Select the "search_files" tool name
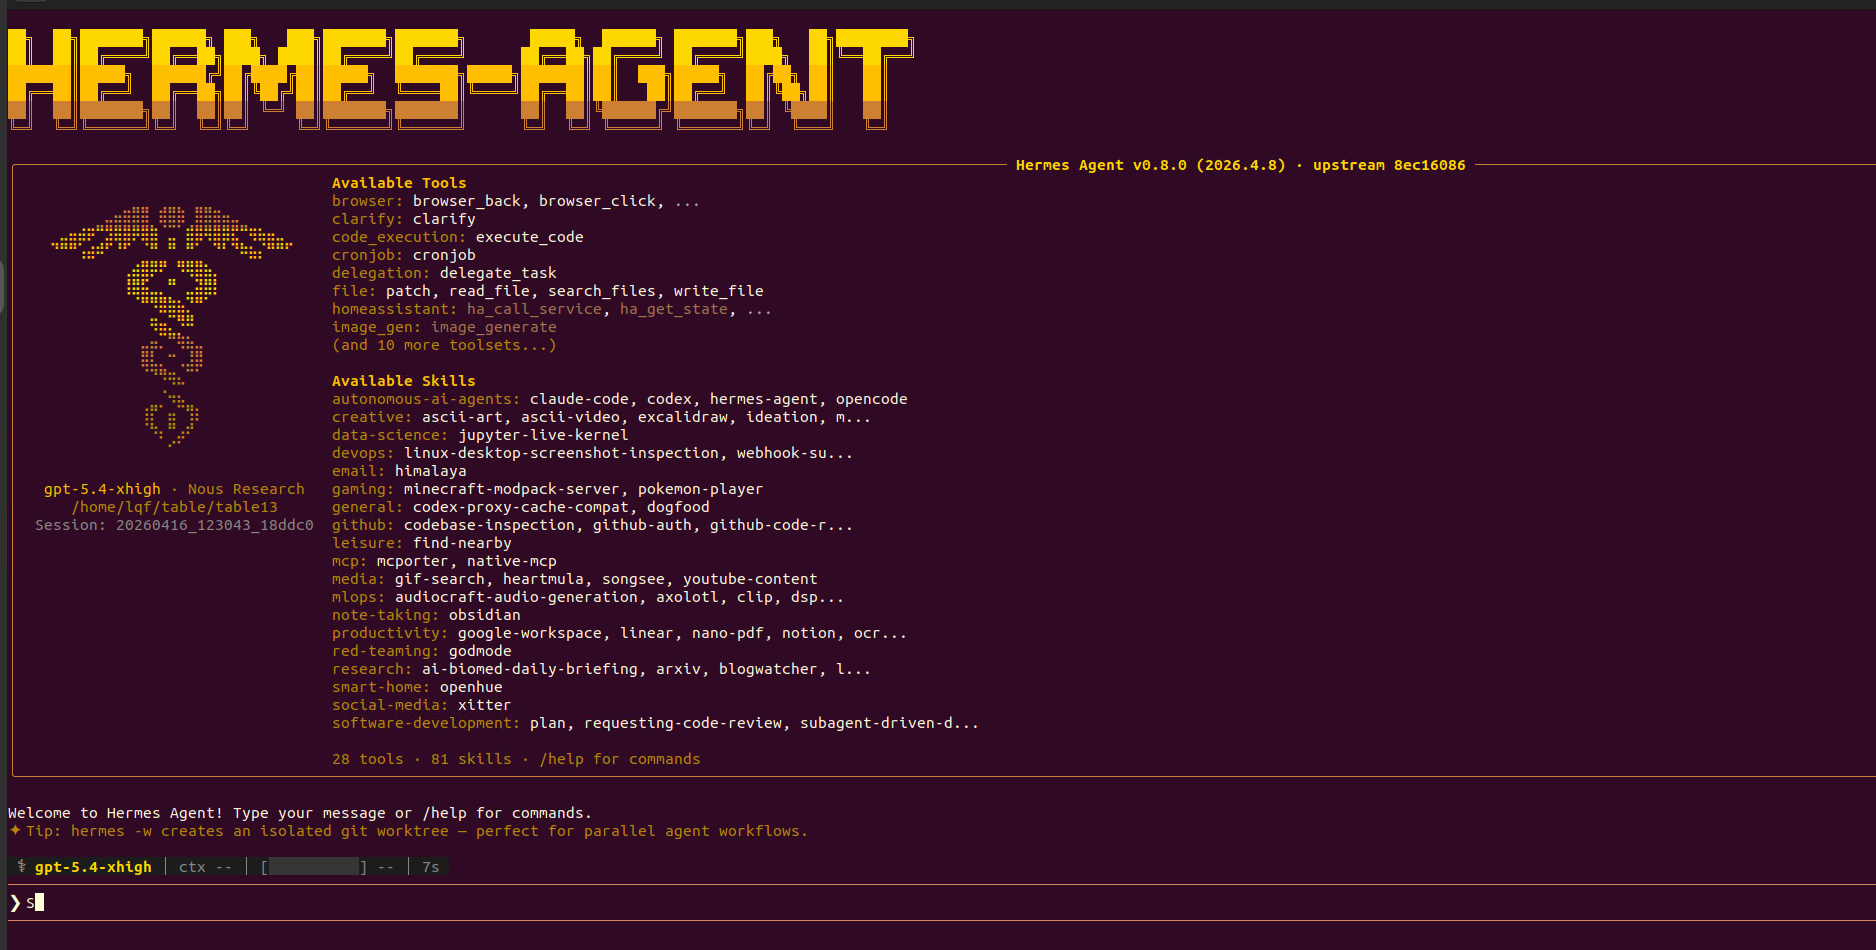The height and width of the screenshot is (950, 1876). pos(602,291)
